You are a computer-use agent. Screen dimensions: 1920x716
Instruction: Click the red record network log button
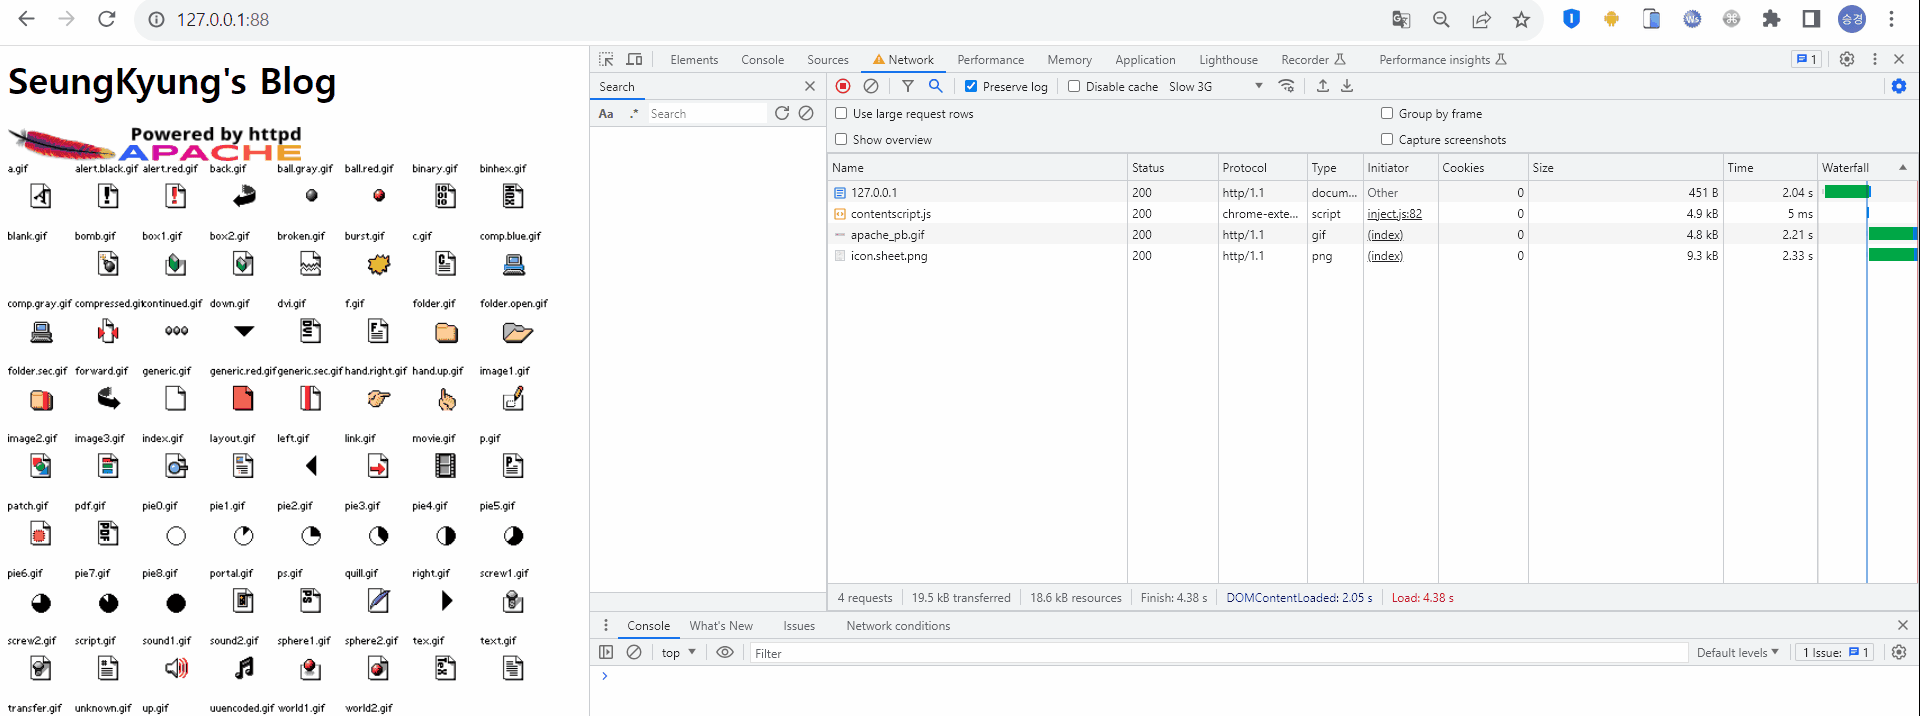click(x=843, y=86)
